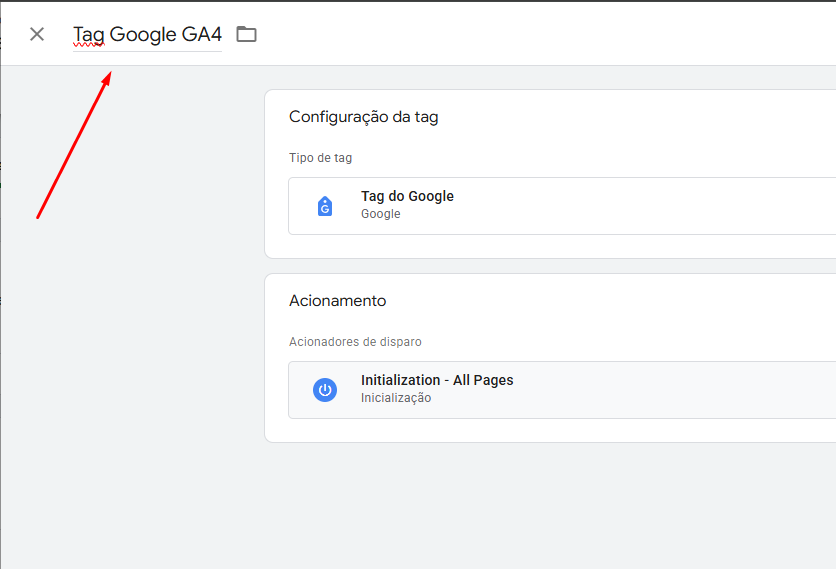The height and width of the screenshot is (569, 836).
Task: Click blank space in the Initialization trigger row
Action: [666, 390]
